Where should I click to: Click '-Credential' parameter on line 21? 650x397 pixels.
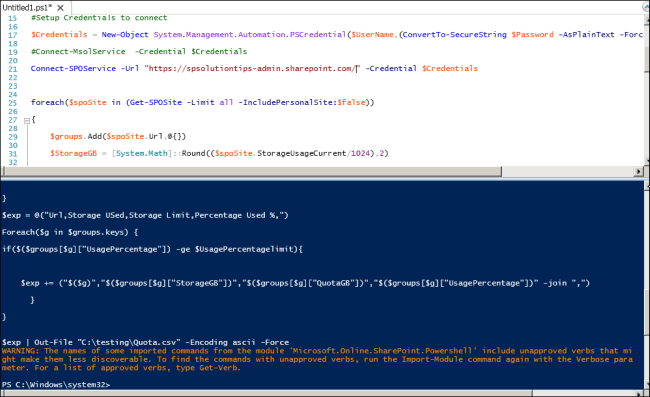[x=391, y=69]
